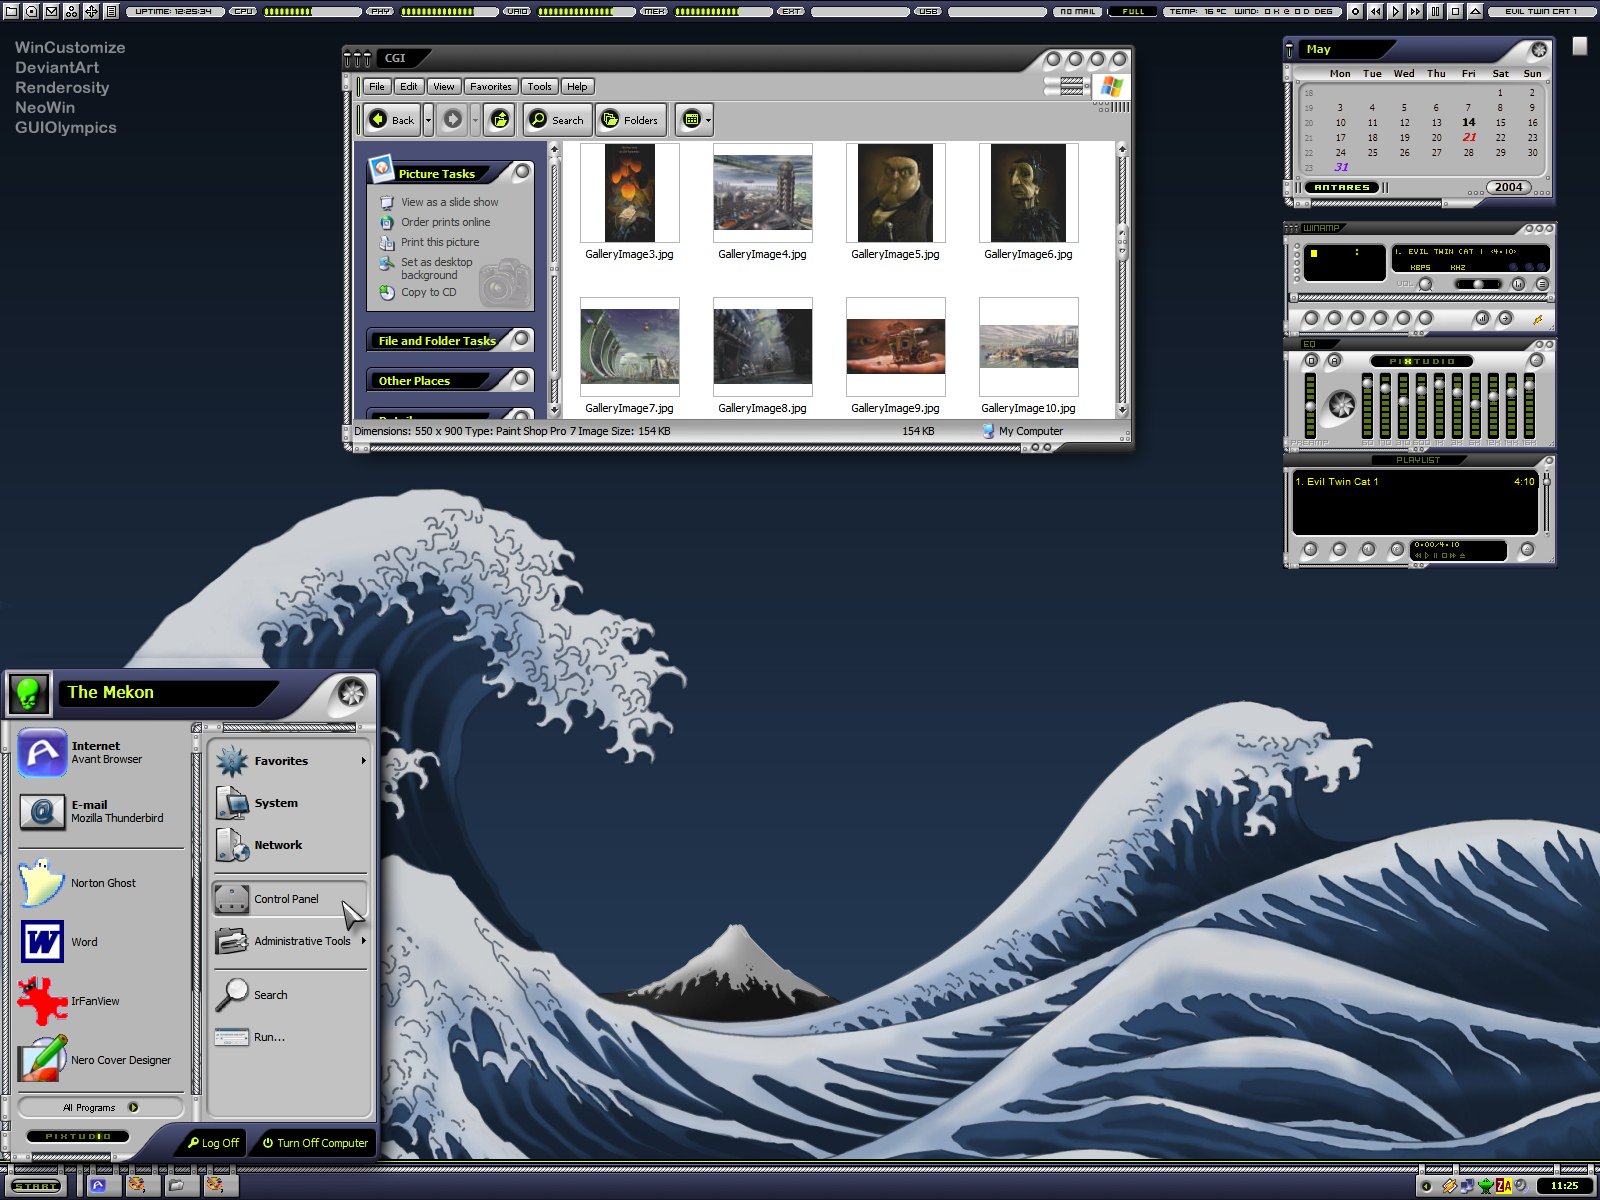The width and height of the screenshot is (1600, 1200).
Task: Open Network in the start menu
Action: coord(290,845)
